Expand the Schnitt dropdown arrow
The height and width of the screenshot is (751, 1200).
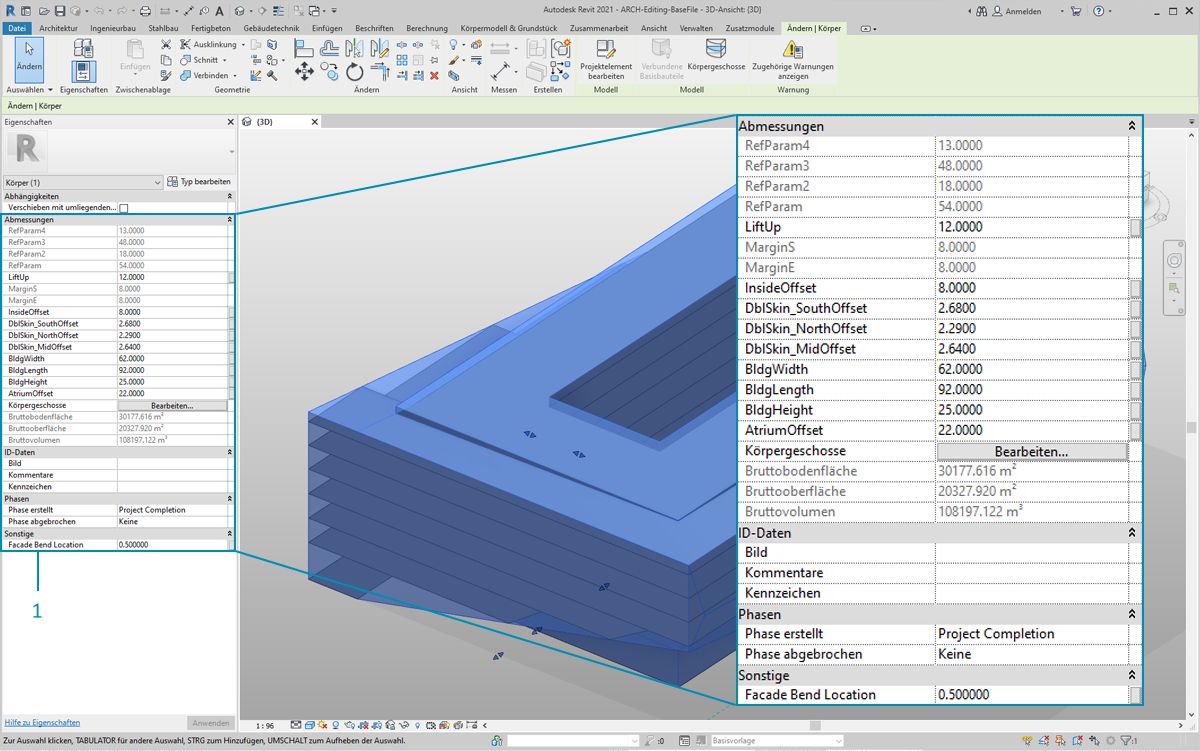pos(225,60)
